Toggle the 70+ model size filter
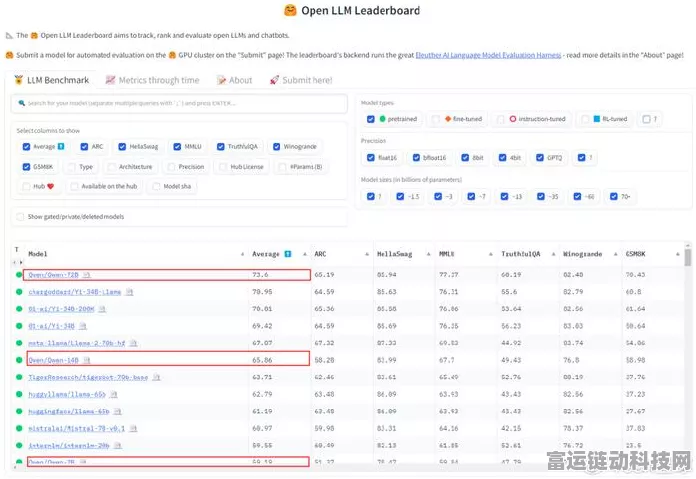The width and height of the screenshot is (696, 479). point(613,196)
